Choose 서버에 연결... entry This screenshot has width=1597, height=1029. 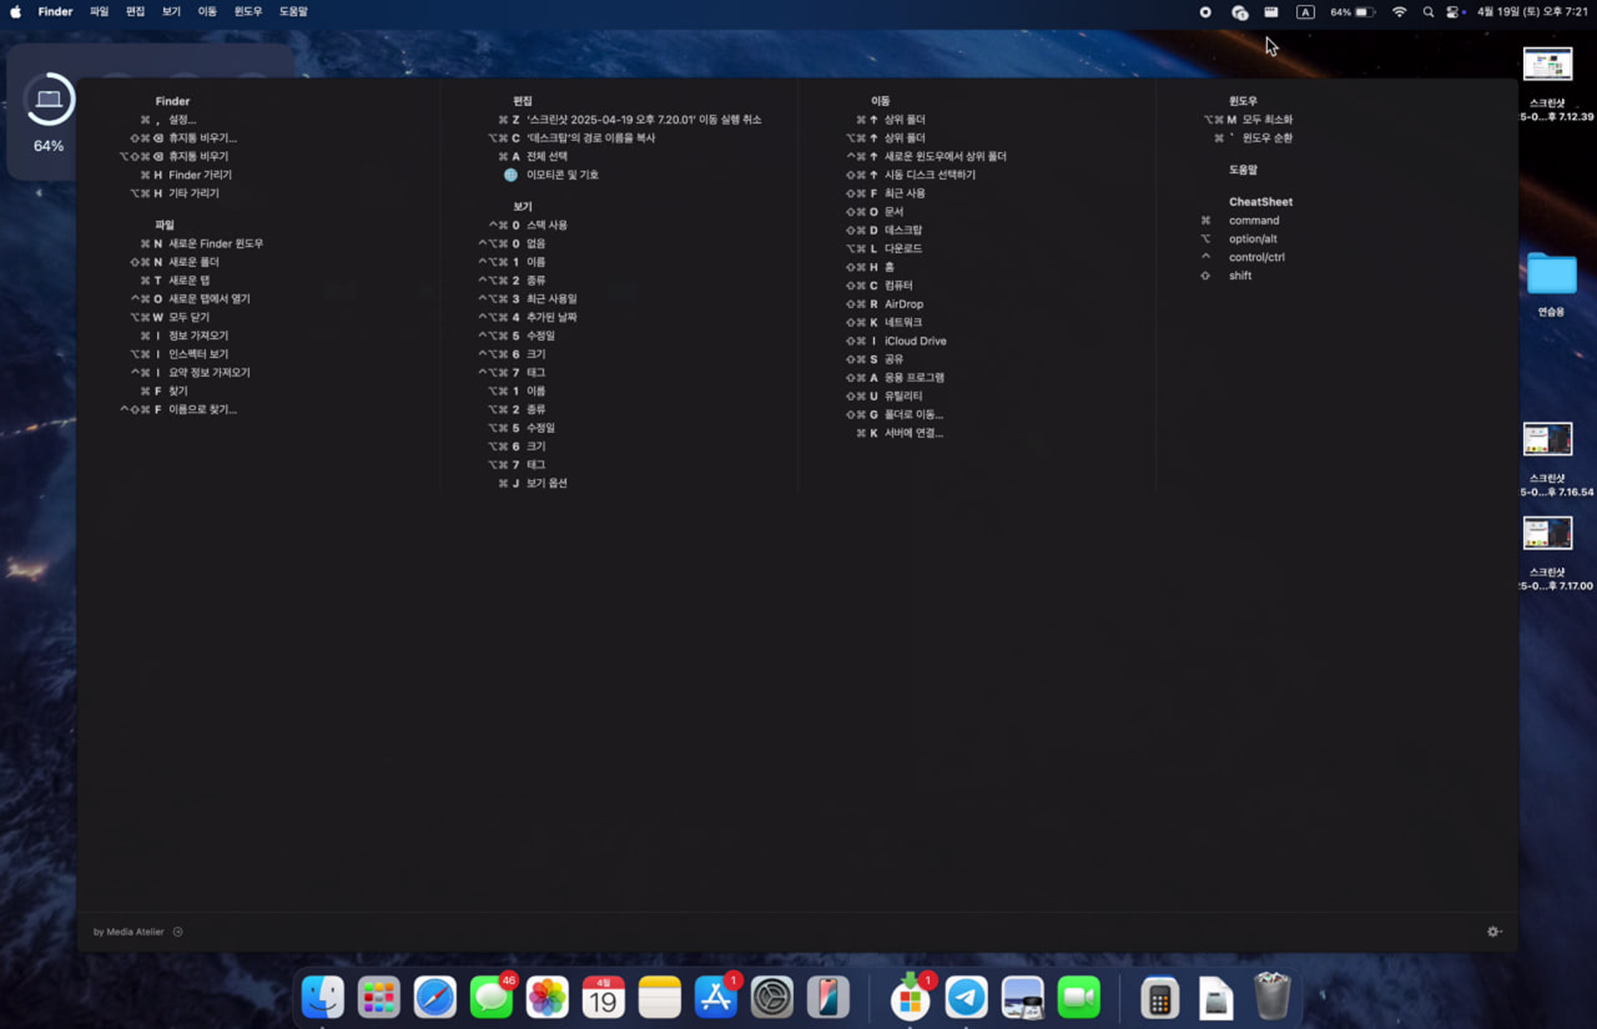click(914, 433)
